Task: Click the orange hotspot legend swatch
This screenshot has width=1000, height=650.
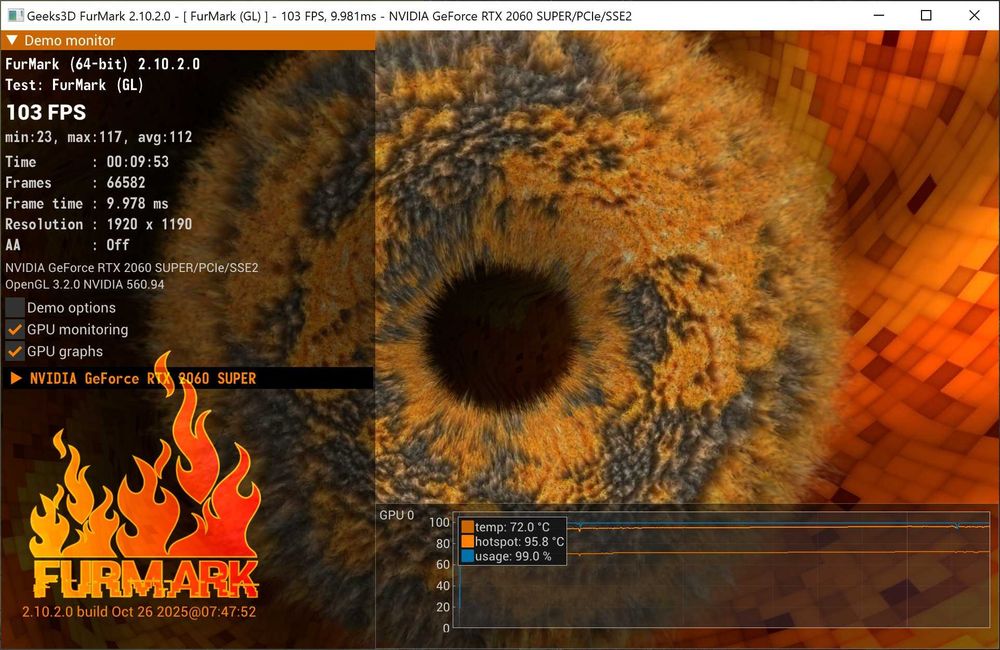Action: [x=467, y=542]
